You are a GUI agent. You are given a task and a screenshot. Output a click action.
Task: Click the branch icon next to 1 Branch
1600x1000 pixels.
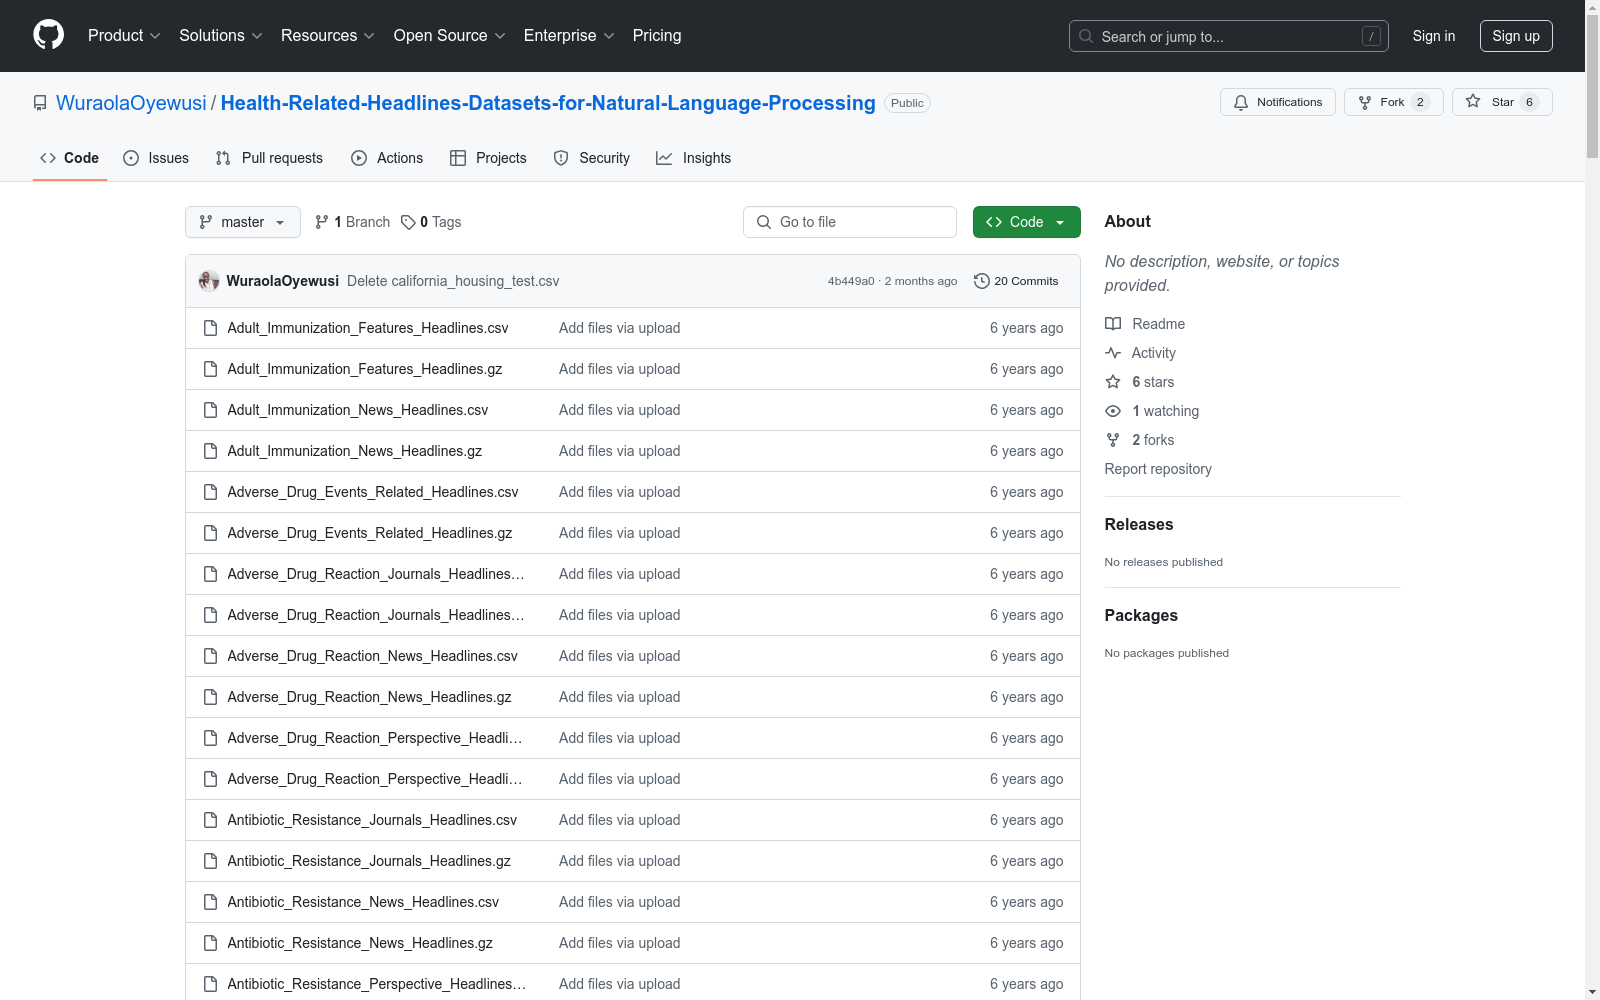[x=322, y=222]
